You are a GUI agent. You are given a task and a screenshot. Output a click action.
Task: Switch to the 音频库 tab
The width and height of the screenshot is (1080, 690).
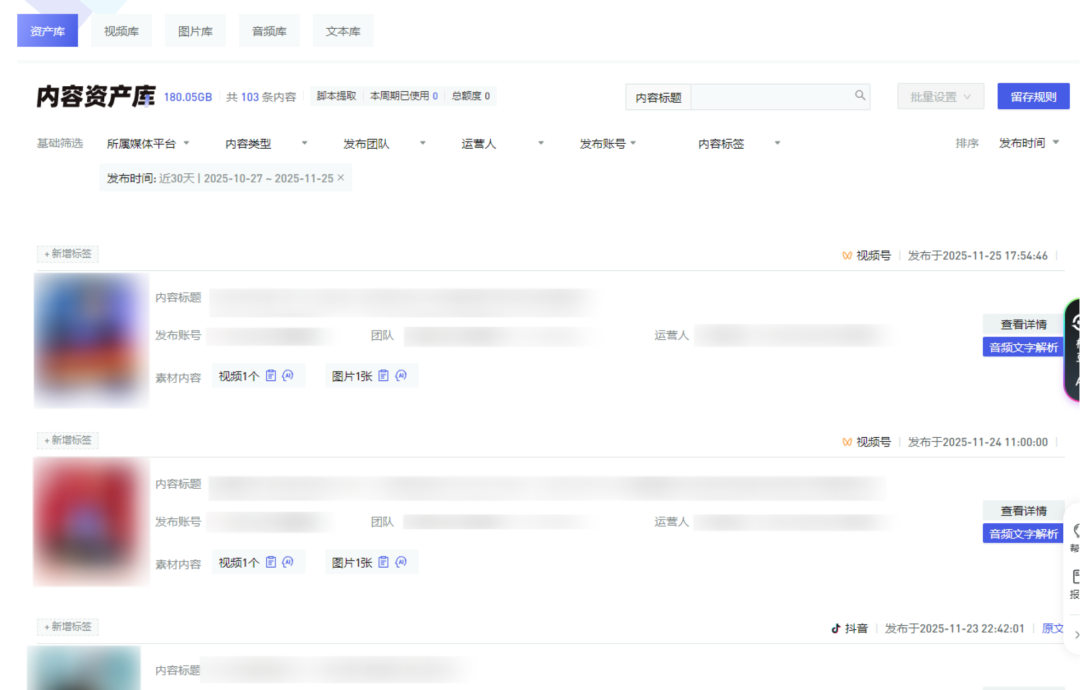269,31
